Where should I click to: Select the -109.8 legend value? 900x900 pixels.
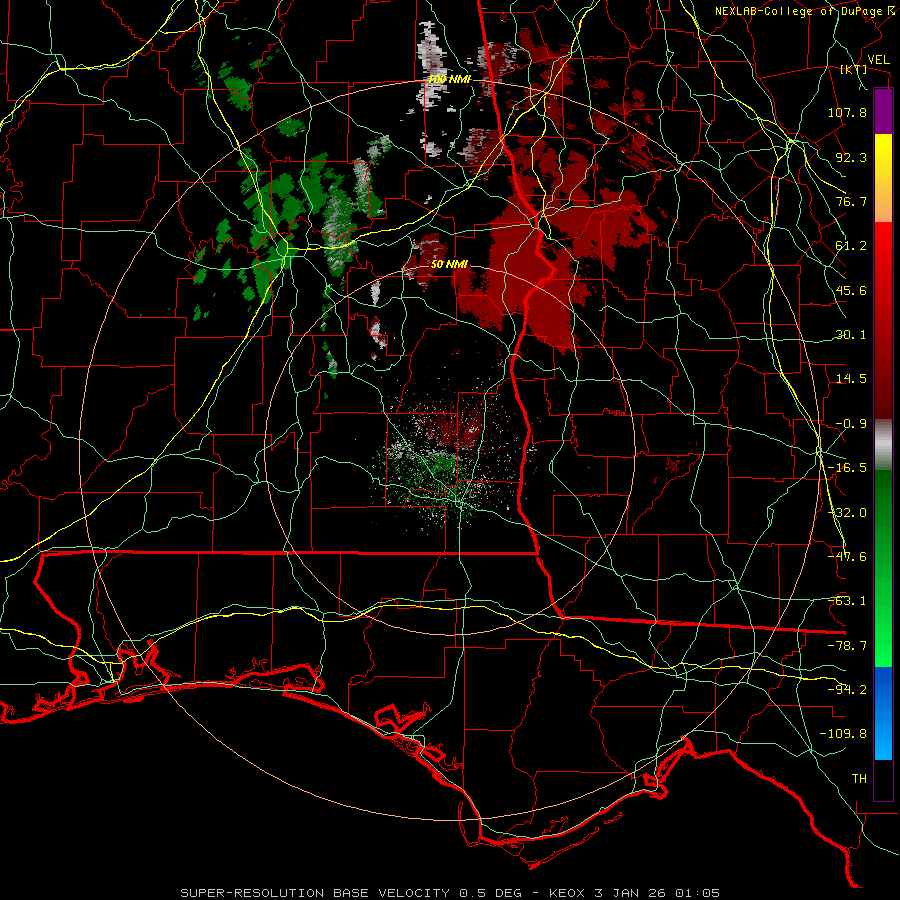pos(843,734)
